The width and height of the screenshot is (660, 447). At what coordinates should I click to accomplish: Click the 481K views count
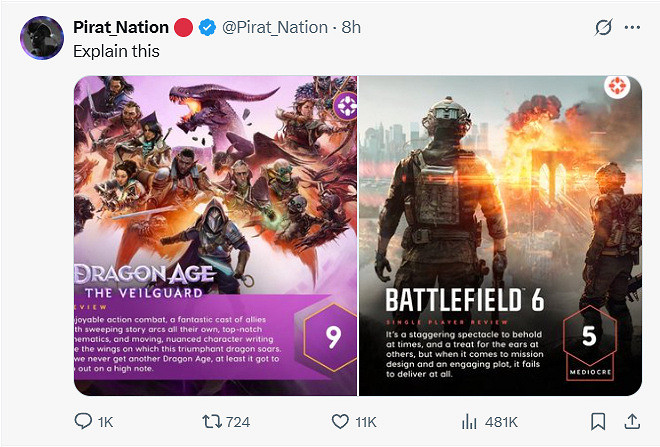click(x=500, y=422)
